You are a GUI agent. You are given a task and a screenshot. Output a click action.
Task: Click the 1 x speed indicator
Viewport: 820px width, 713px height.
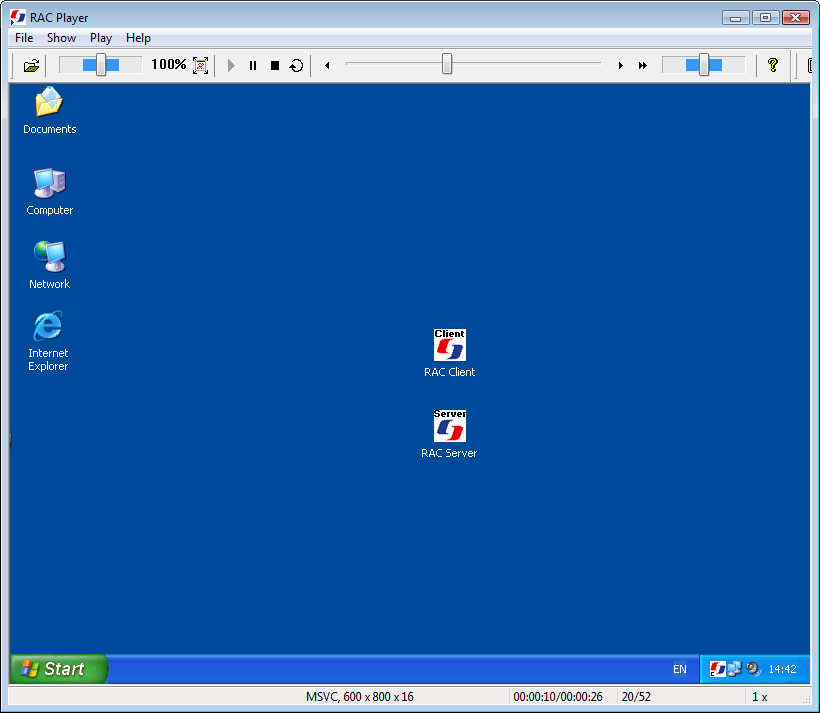[759, 697]
